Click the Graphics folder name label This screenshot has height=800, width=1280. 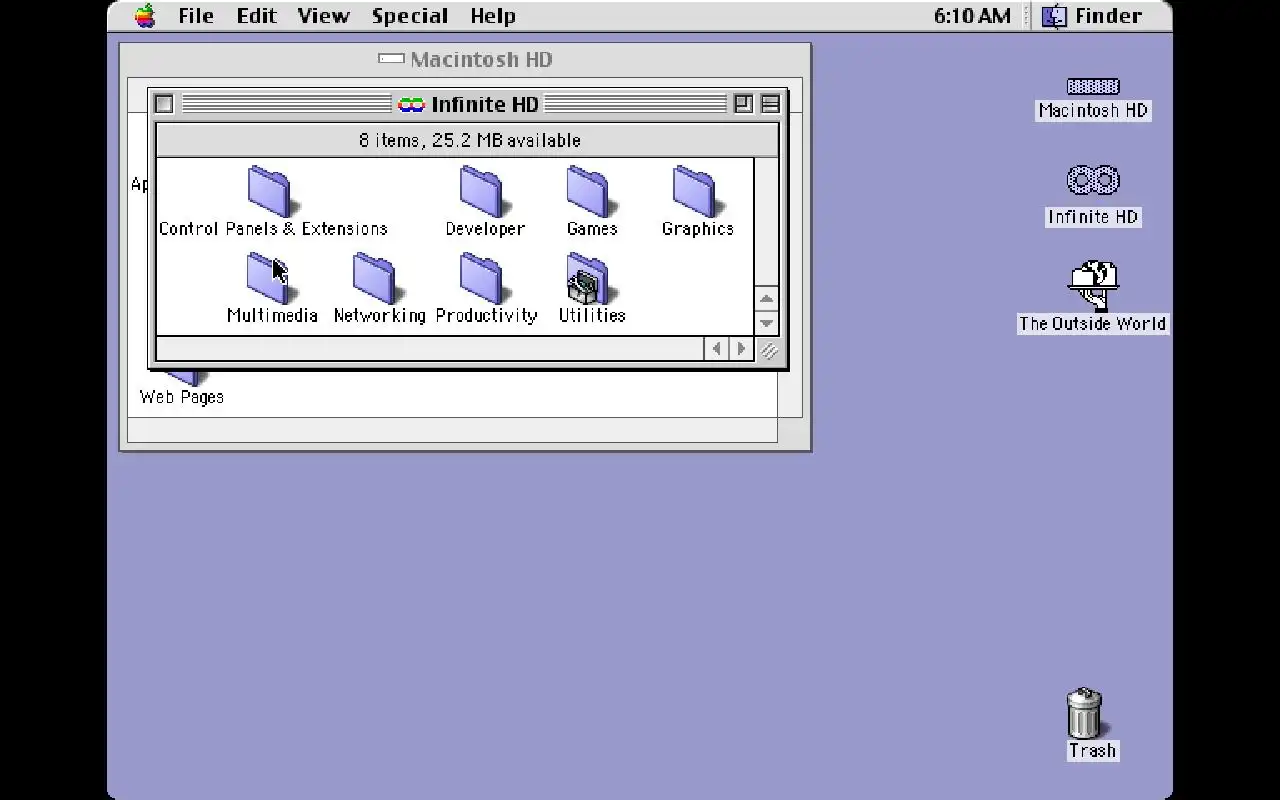coord(698,229)
